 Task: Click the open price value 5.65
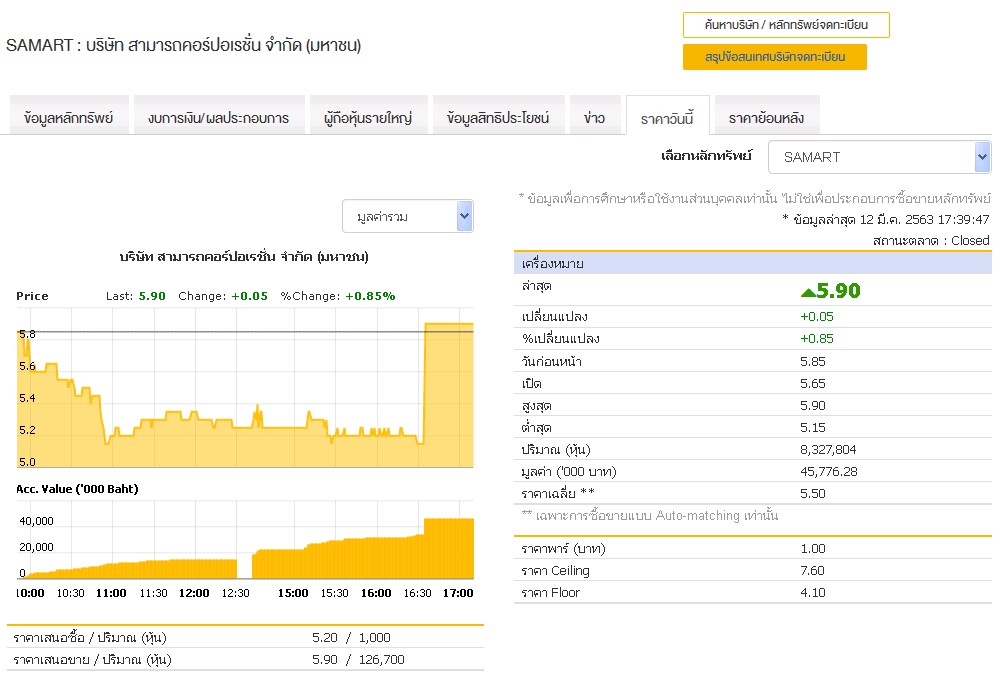813,384
